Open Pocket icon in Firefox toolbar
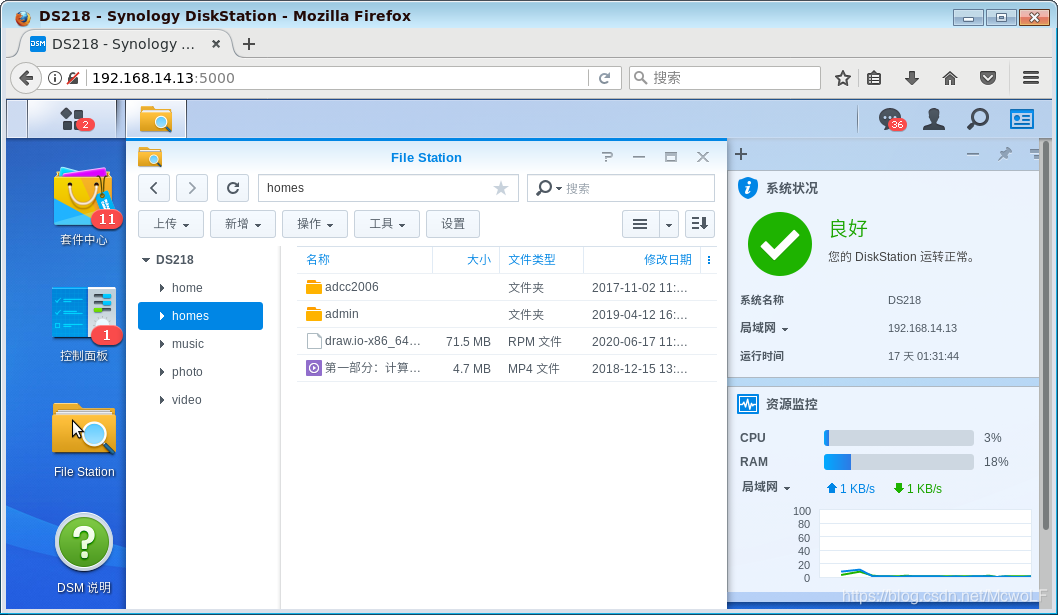 pos(988,78)
